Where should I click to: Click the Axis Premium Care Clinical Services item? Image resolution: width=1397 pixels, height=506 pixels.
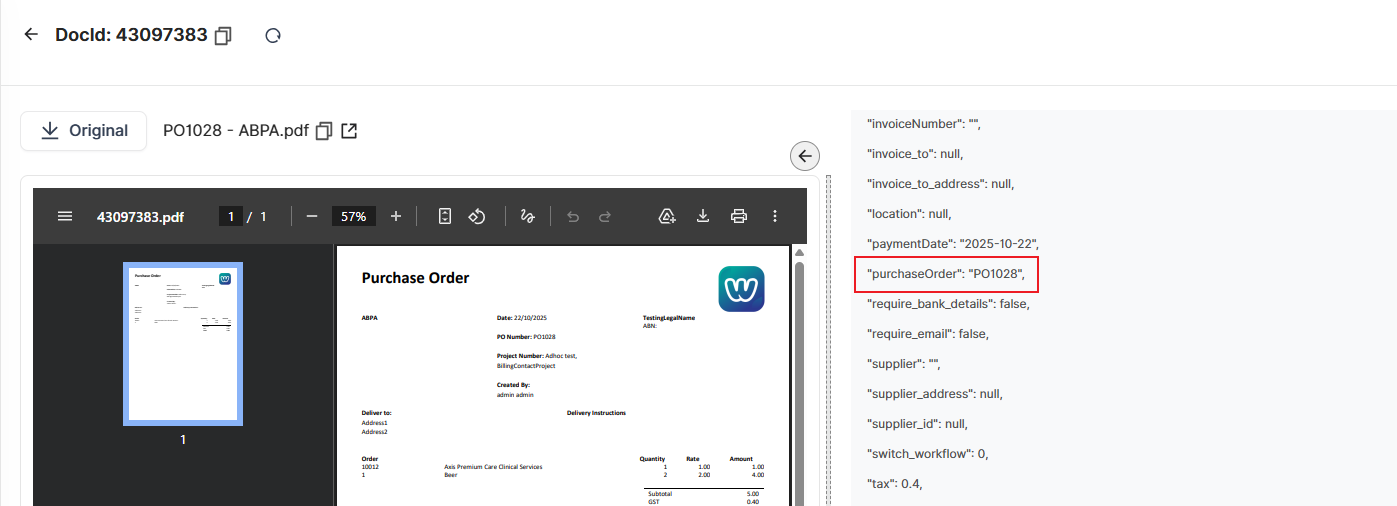tap(493, 467)
